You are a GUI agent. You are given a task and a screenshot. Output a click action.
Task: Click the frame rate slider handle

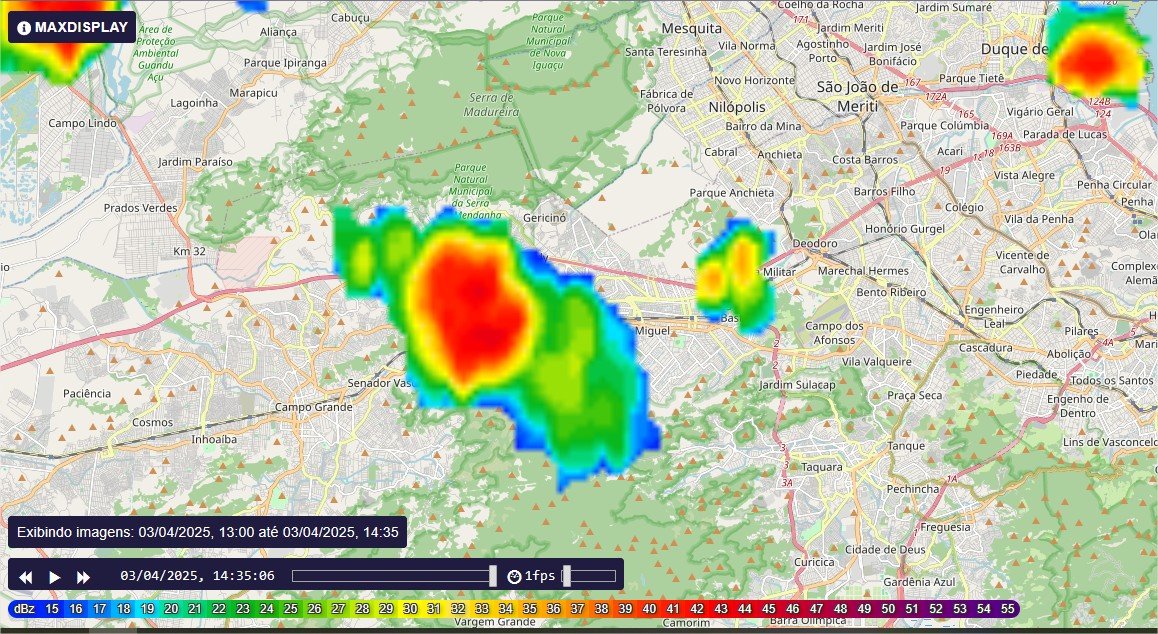566,576
